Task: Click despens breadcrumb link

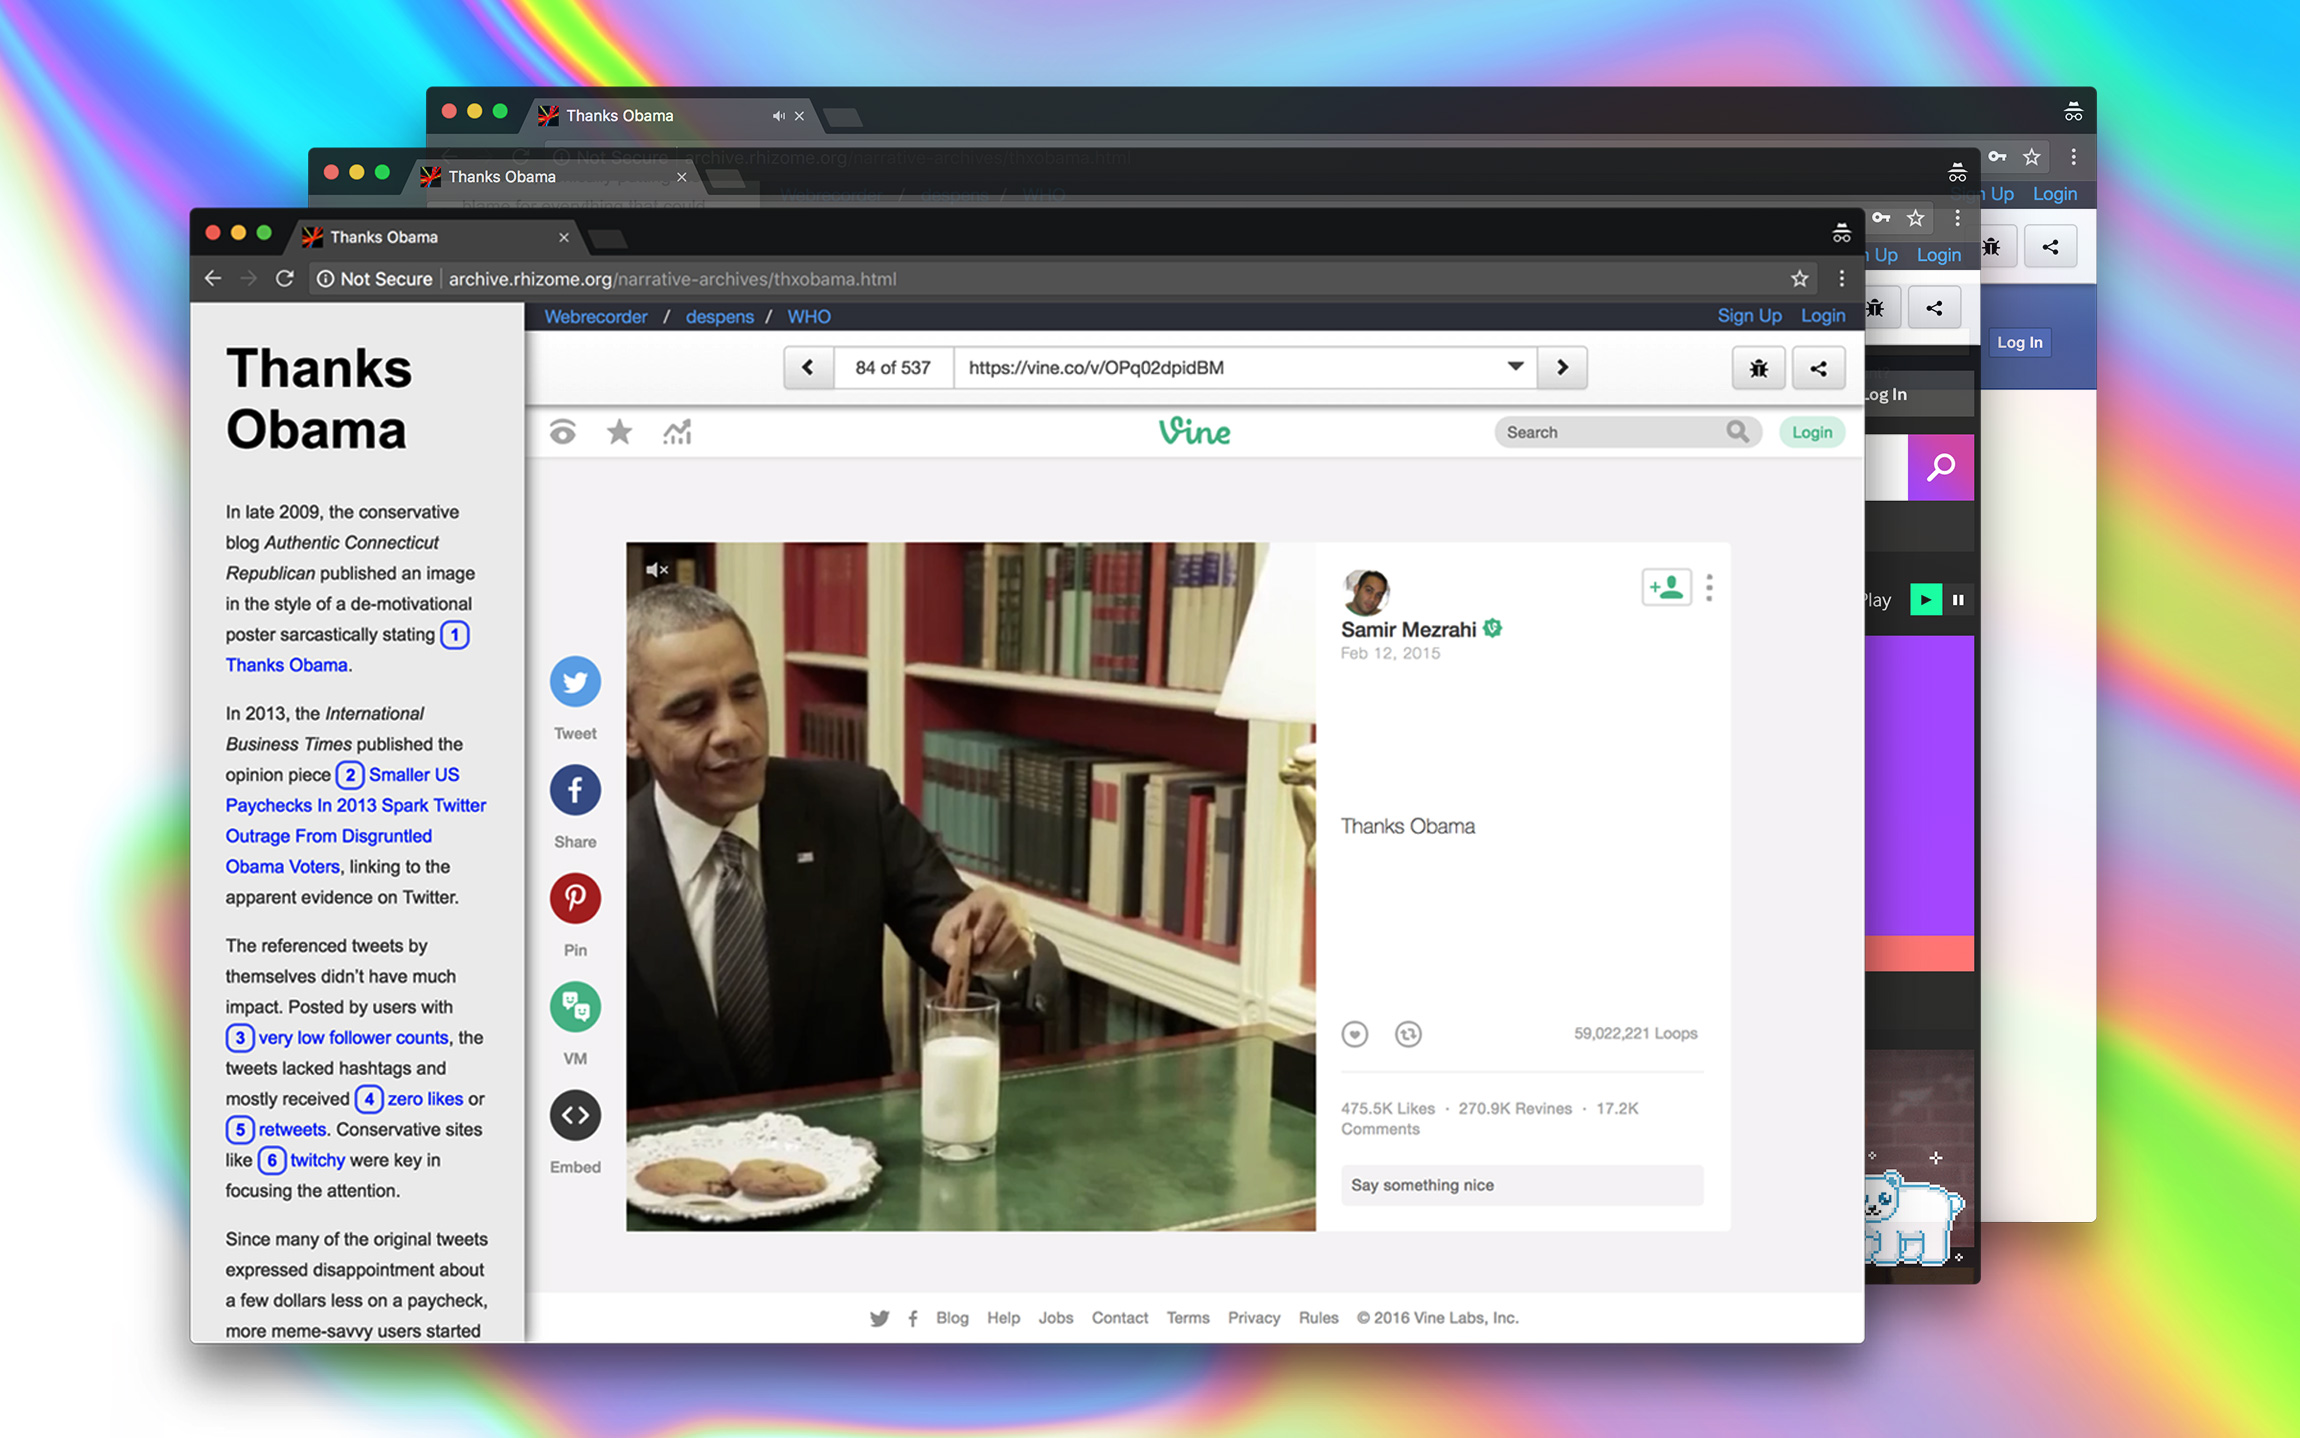Action: (719, 316)
